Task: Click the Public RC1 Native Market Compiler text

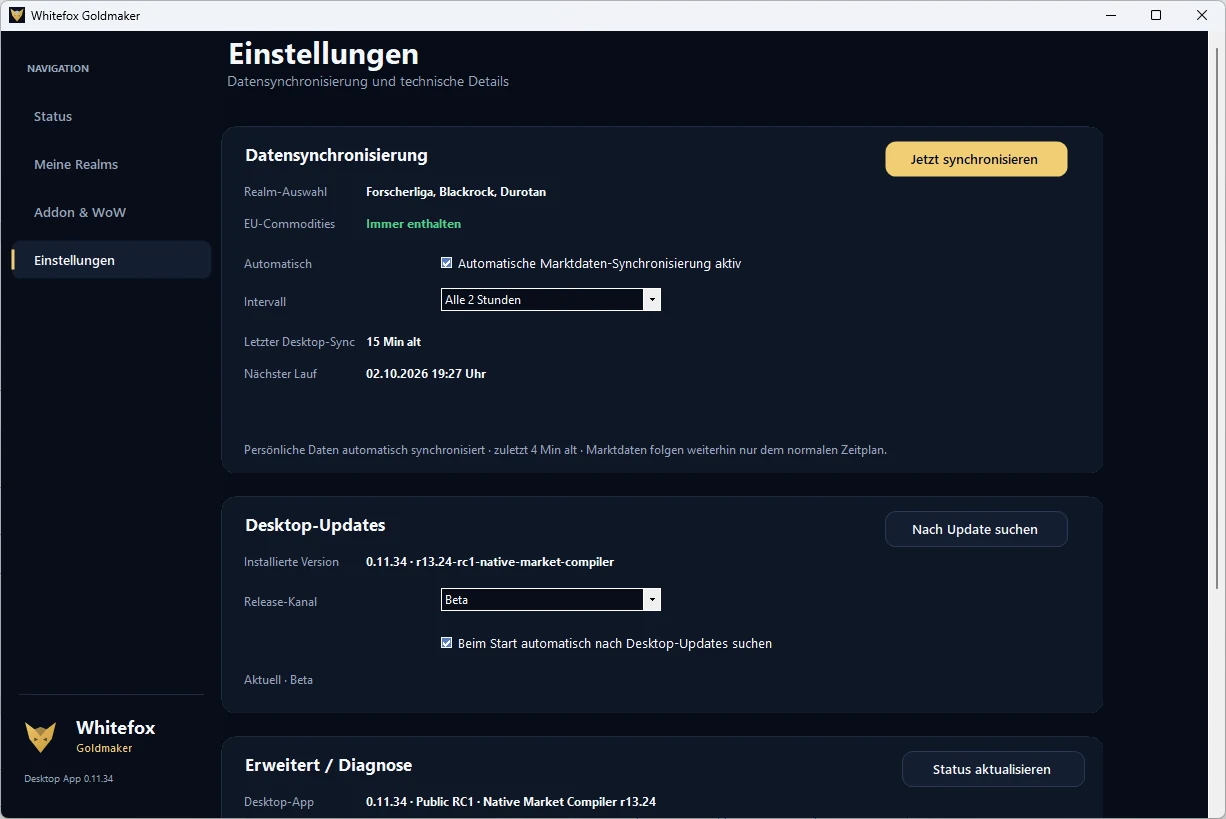Action: (x=511, y=802)
